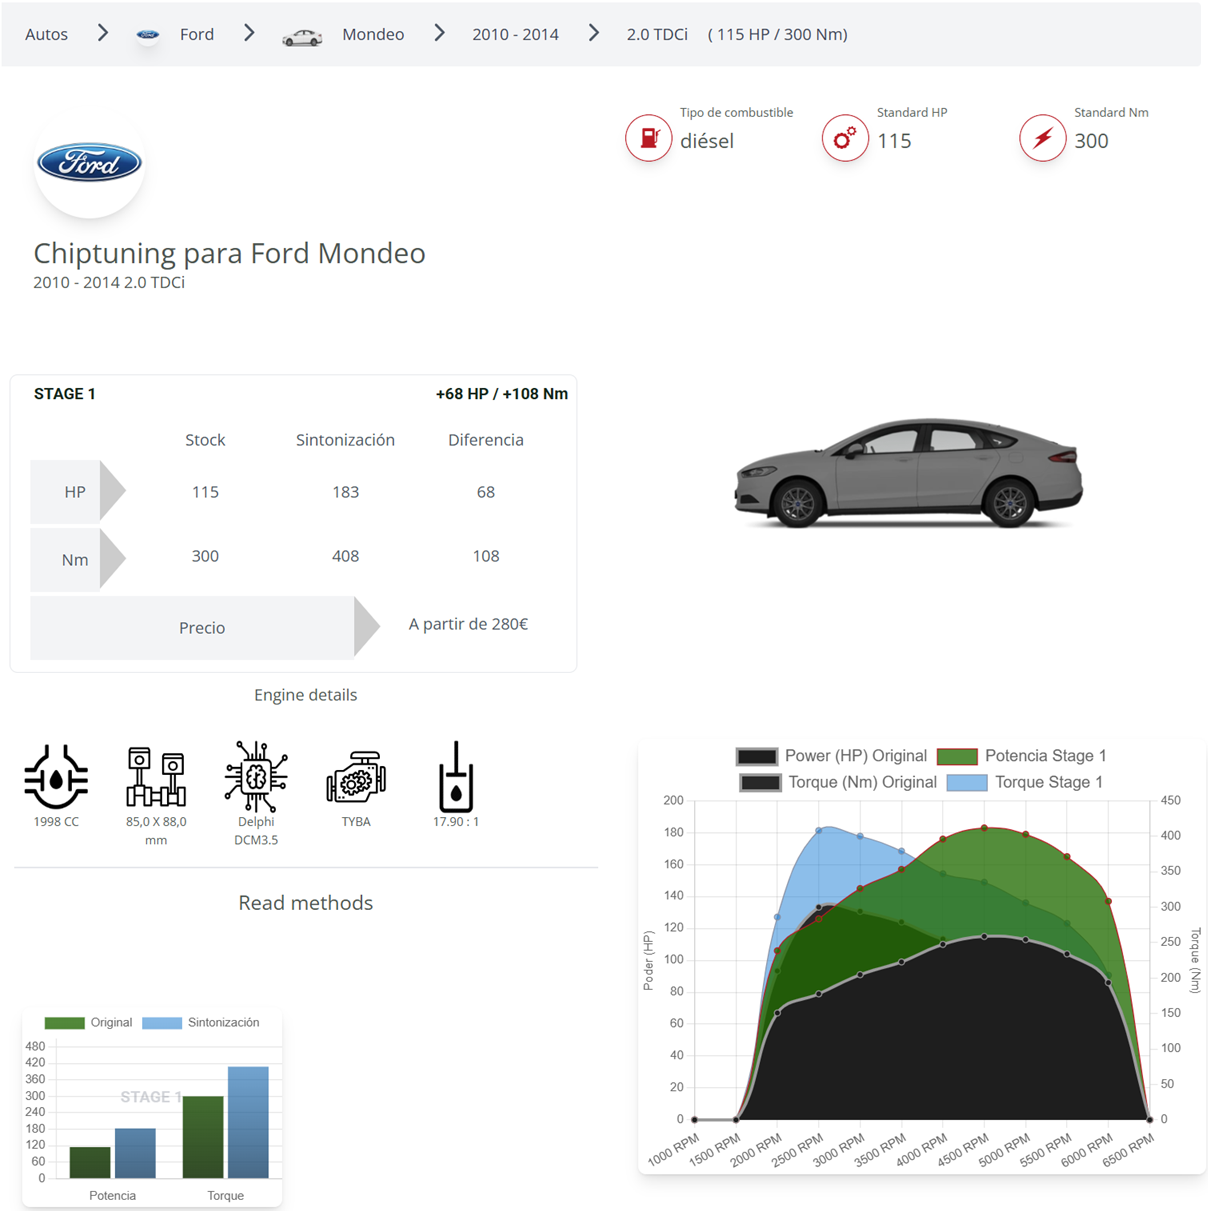Click the TYBA engine code icon
The image size is (1208, 1212).
pyautogui.click(x=356, y=778)
